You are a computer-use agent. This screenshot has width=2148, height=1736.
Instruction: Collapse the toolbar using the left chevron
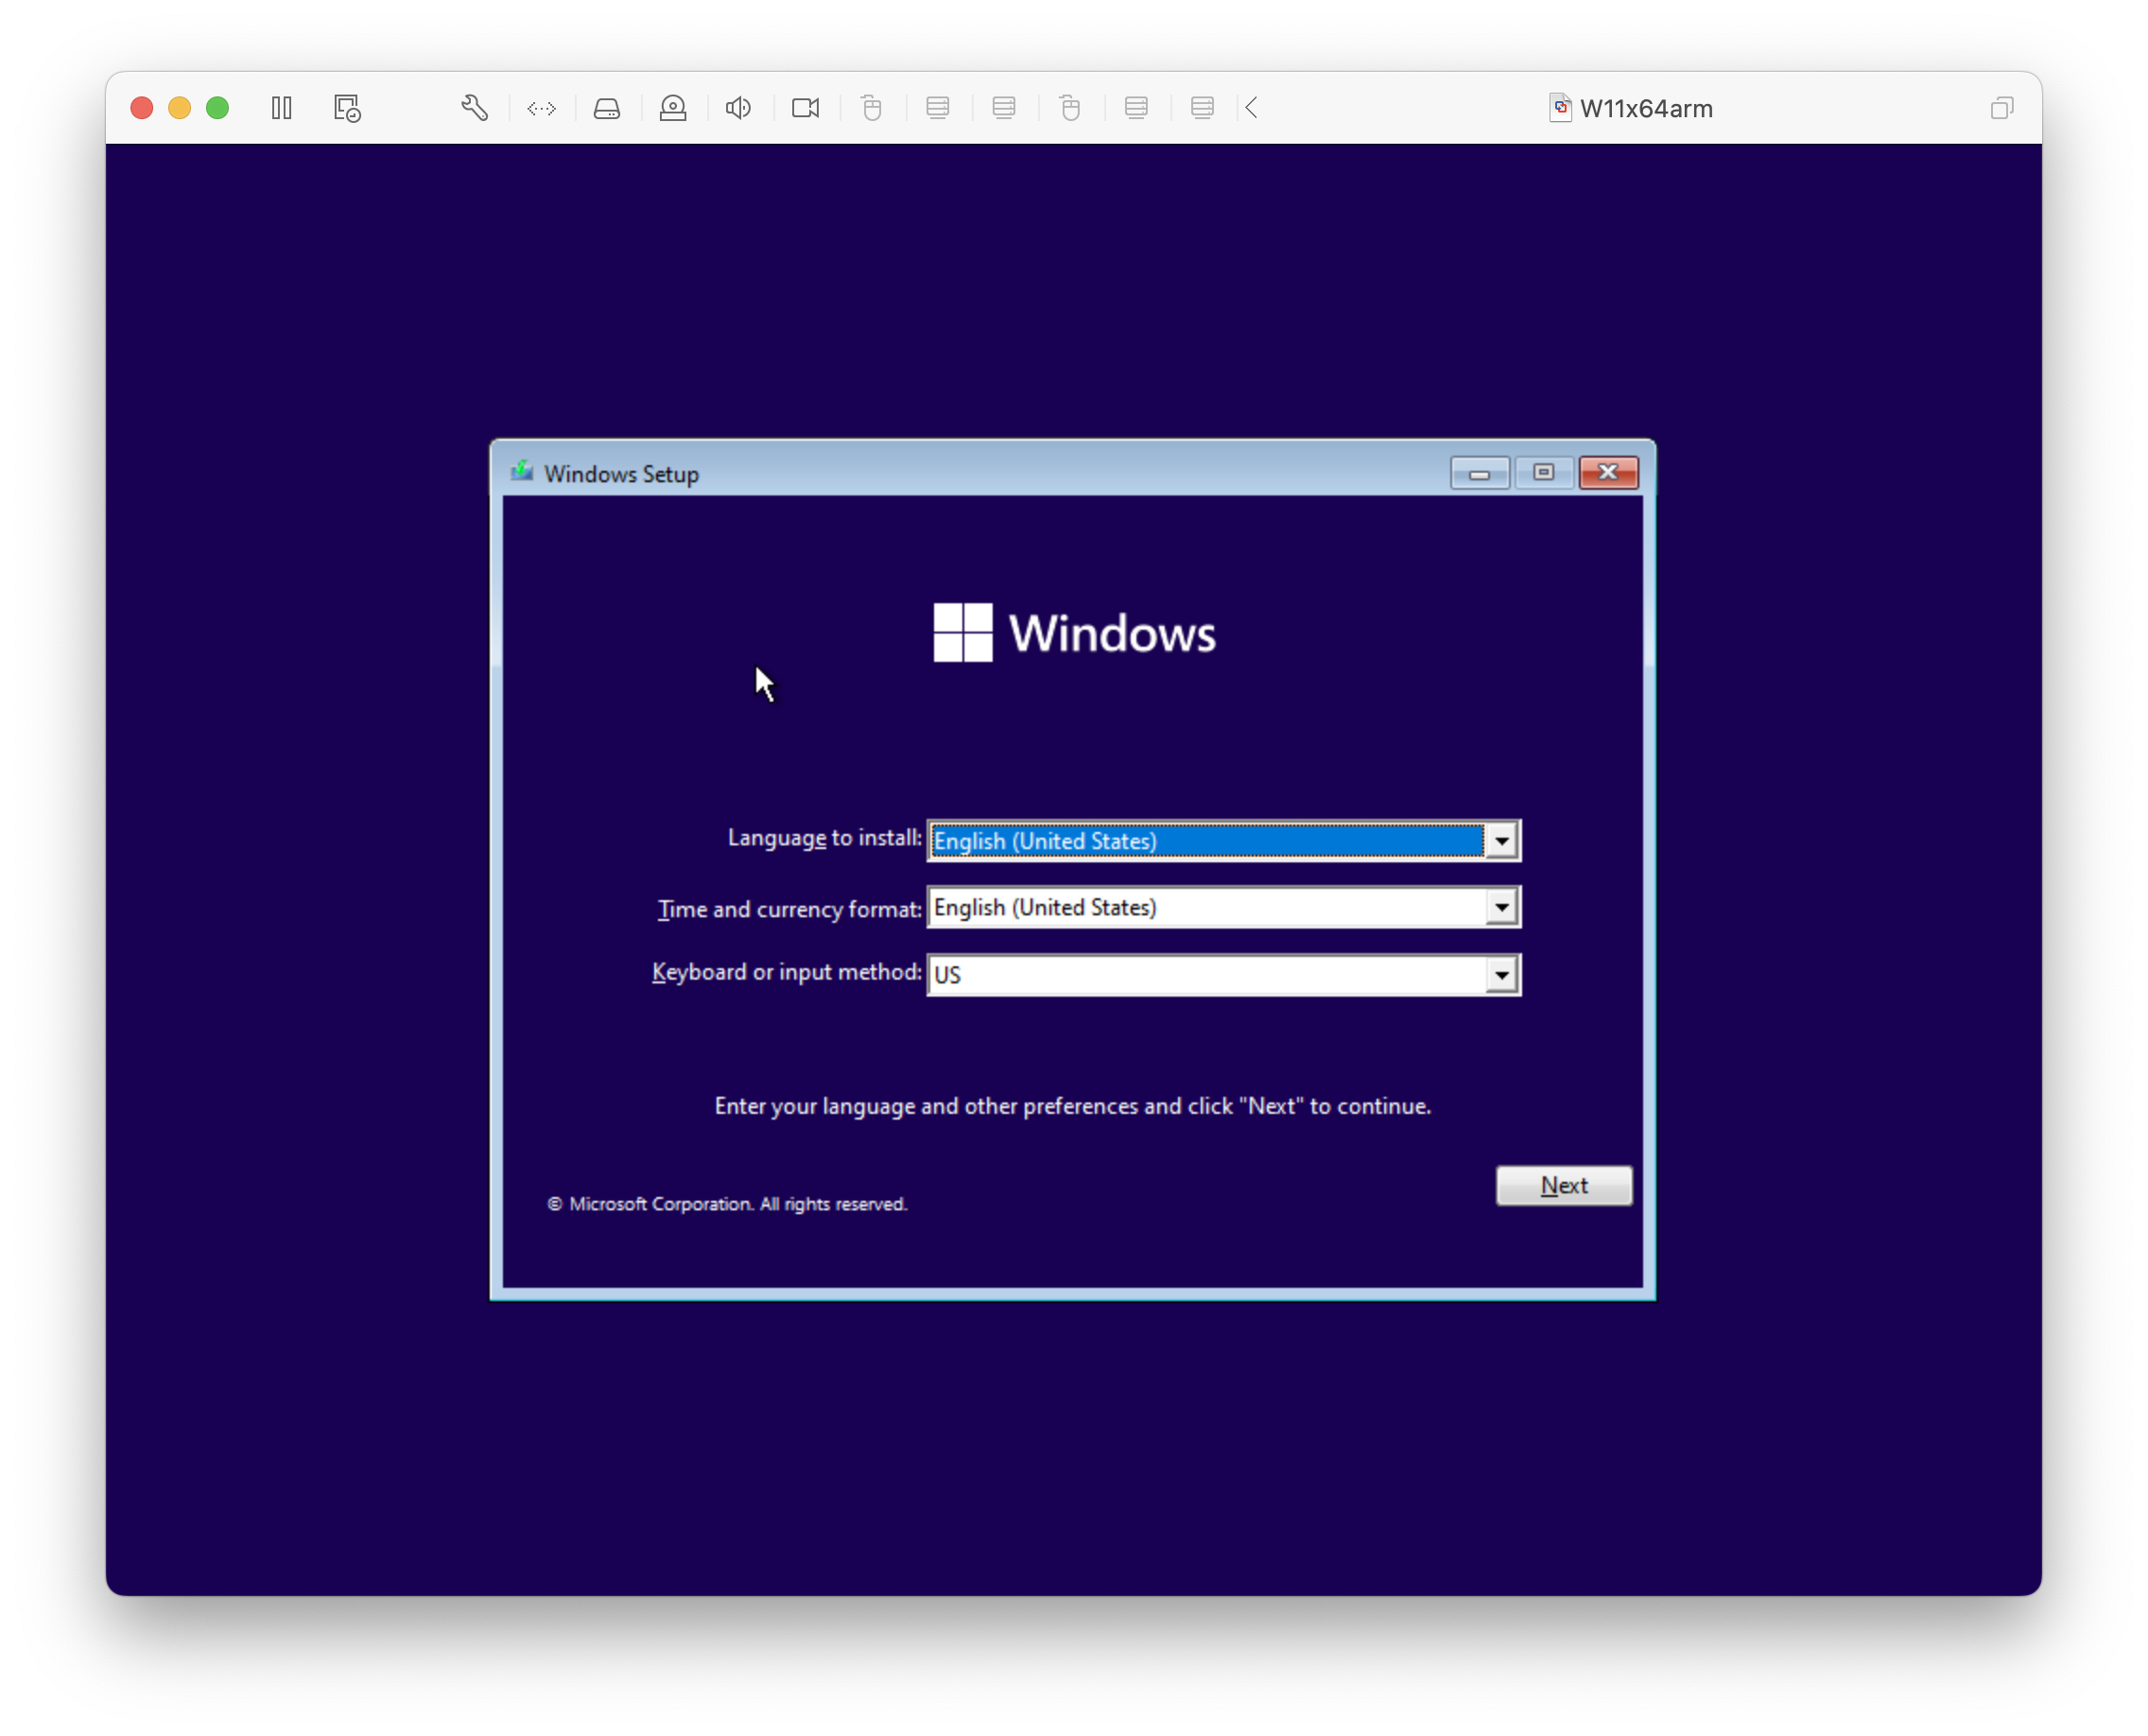click(1250, 108)
